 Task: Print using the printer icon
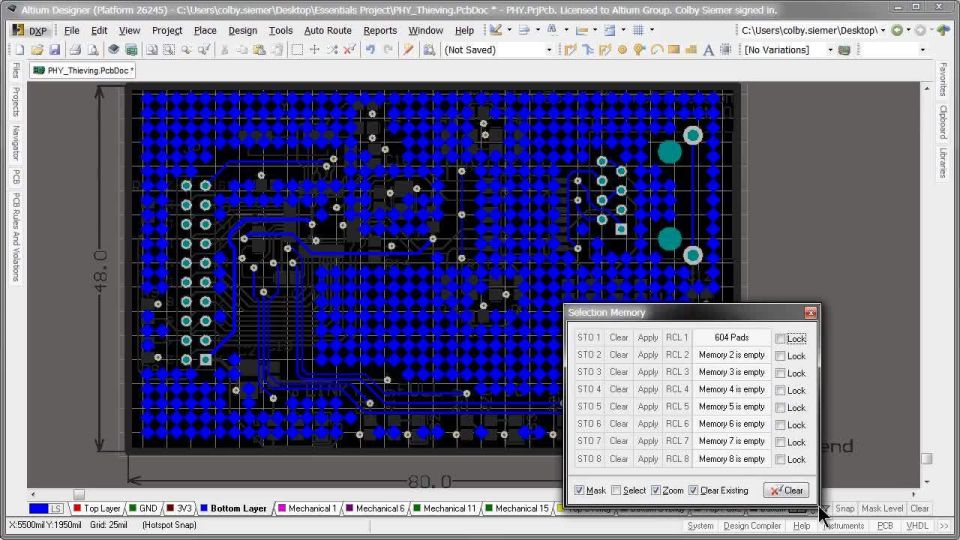pos(75,50)
